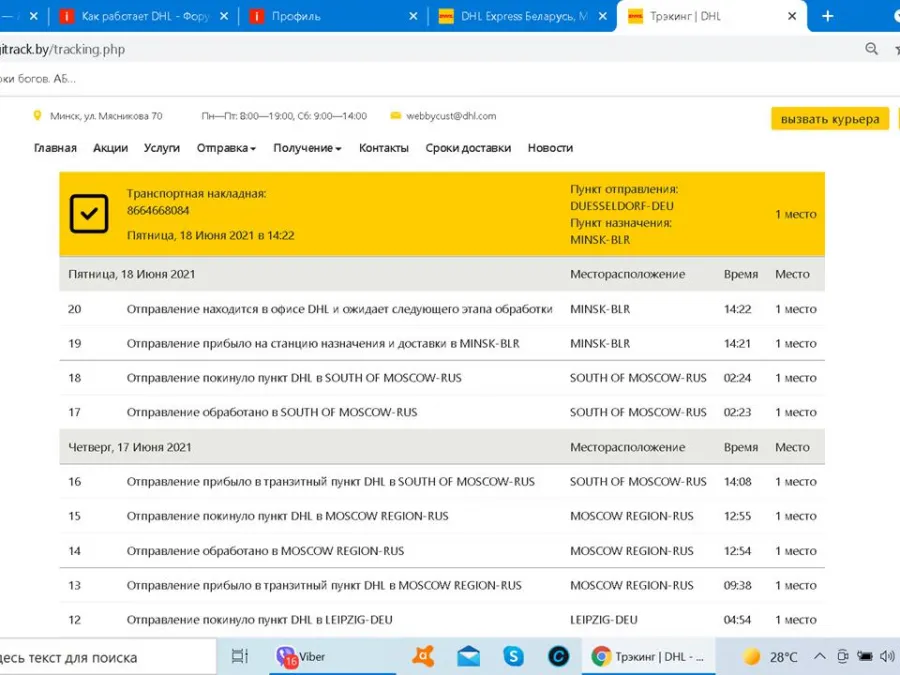Click row 18 departed SOUTH OF MOSCOW text

point(294,378)
